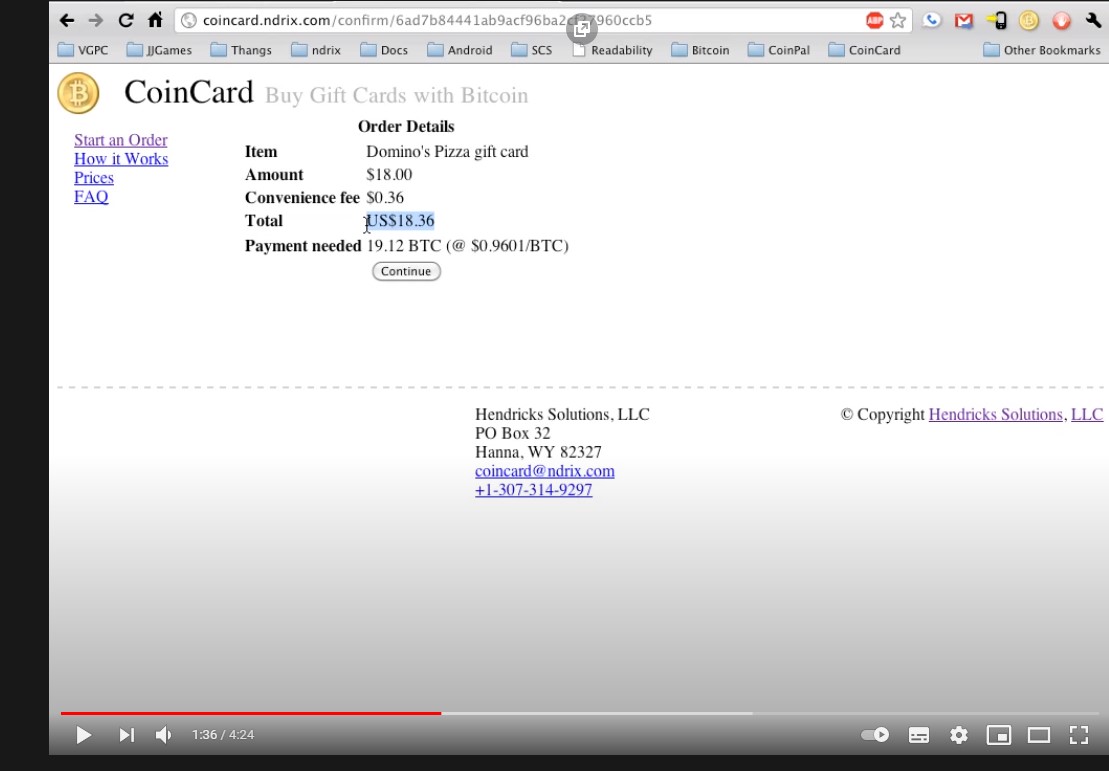Open the Thangs bookmarks folder
Image resolution: width=1109 pixels, height=771 pixels.
241,50
